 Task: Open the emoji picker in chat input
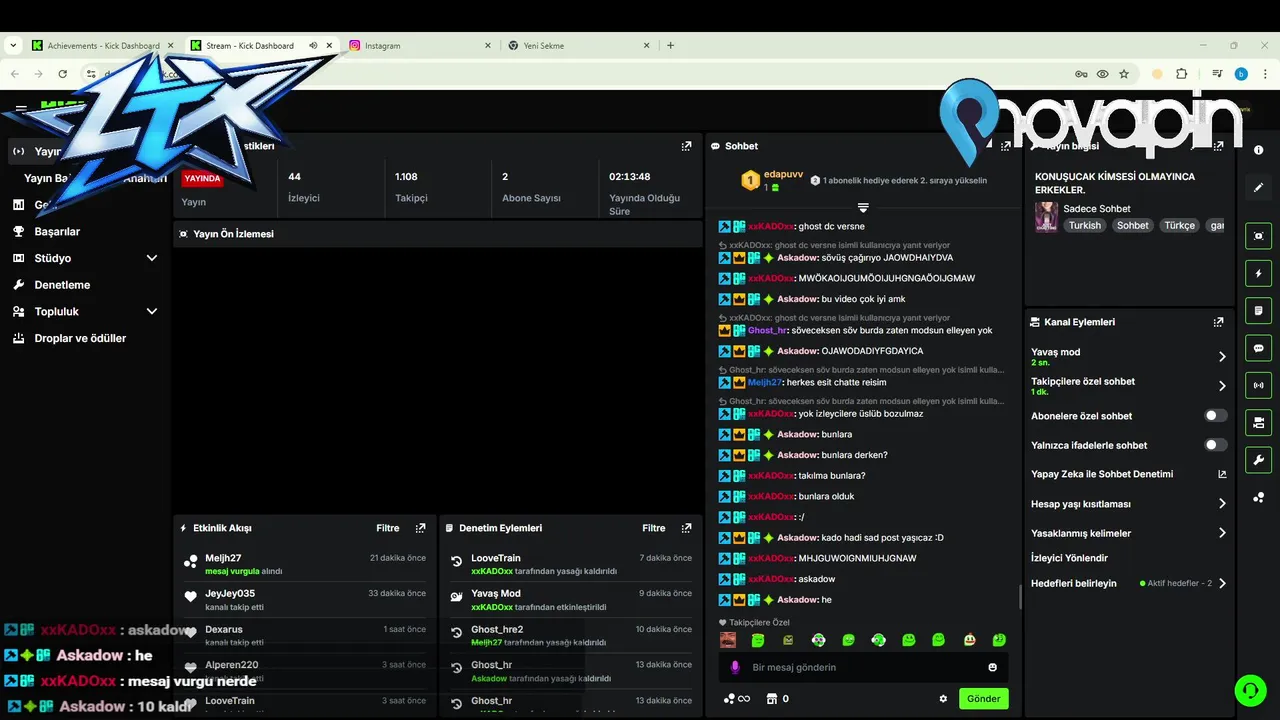point(993,667)
